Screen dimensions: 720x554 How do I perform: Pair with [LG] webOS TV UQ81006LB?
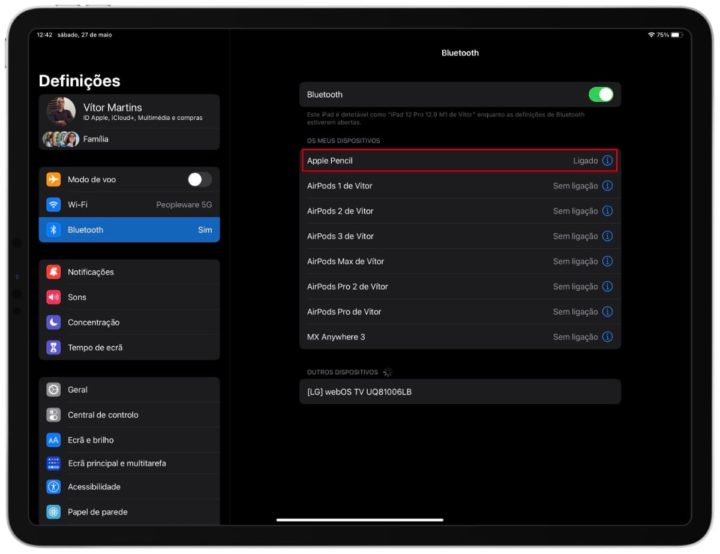tap(460, 392)
